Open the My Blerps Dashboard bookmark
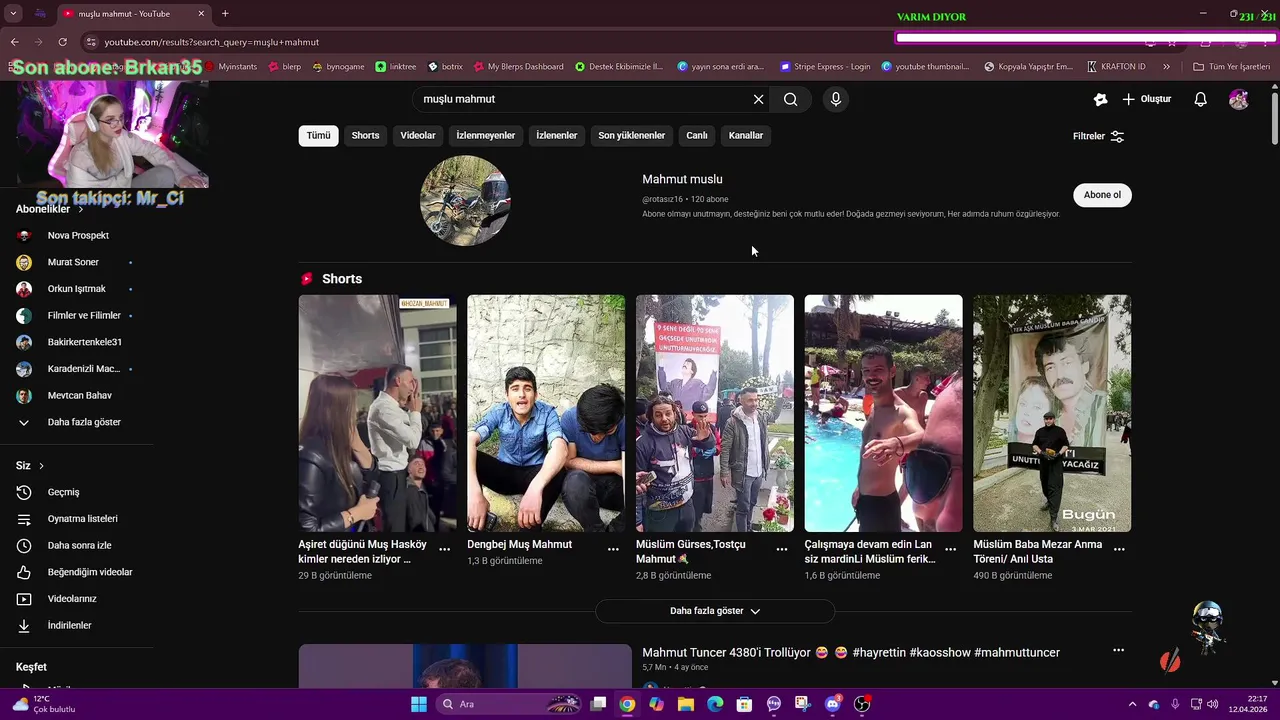1280x720 pixels. [518, 67]
